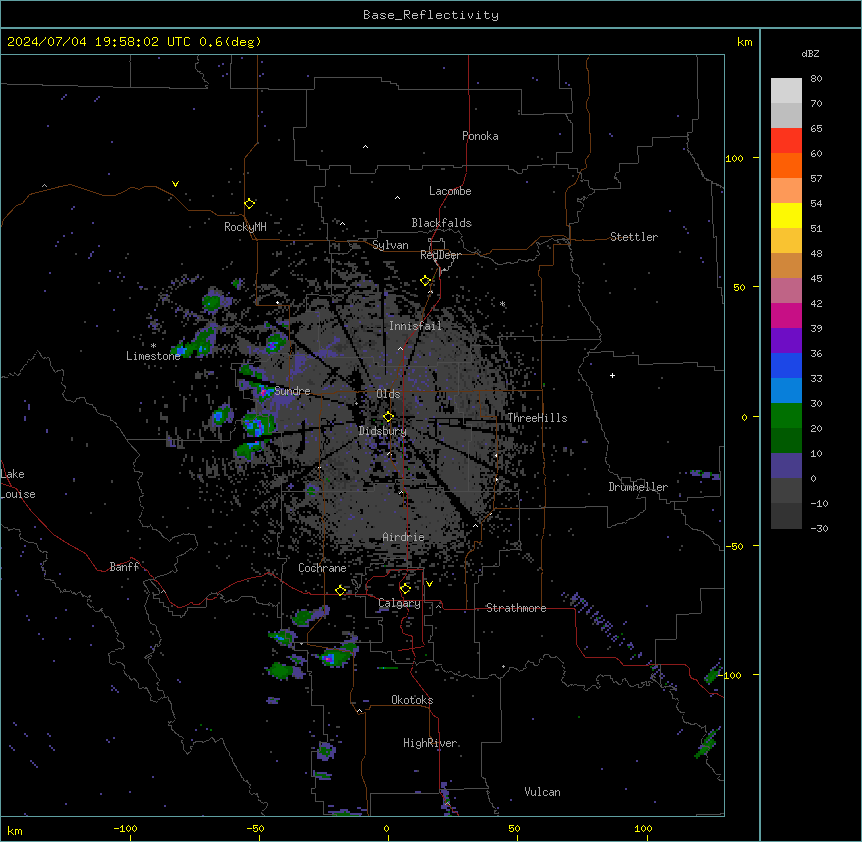
Task: Click the Cochrane city label
Action: coord(322,568)
